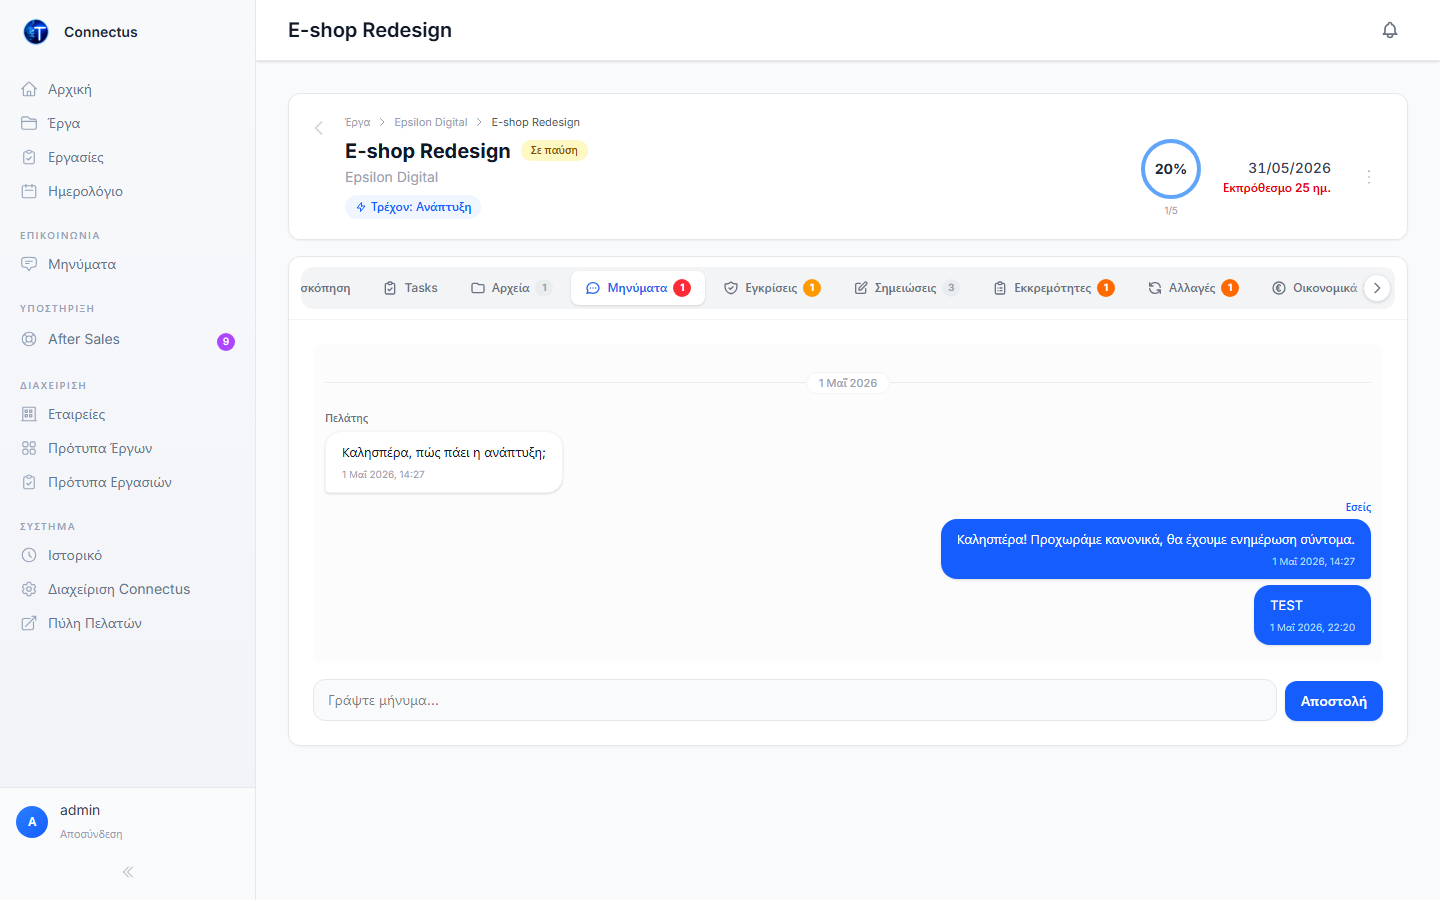Click the notification bell icon
The height and width of the screenshot is (900, 1440).
(1390, 30)
